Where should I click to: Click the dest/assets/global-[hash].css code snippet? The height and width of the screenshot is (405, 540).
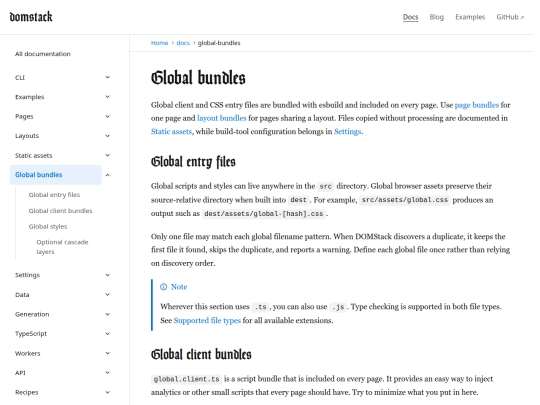(x=264, y=214)
